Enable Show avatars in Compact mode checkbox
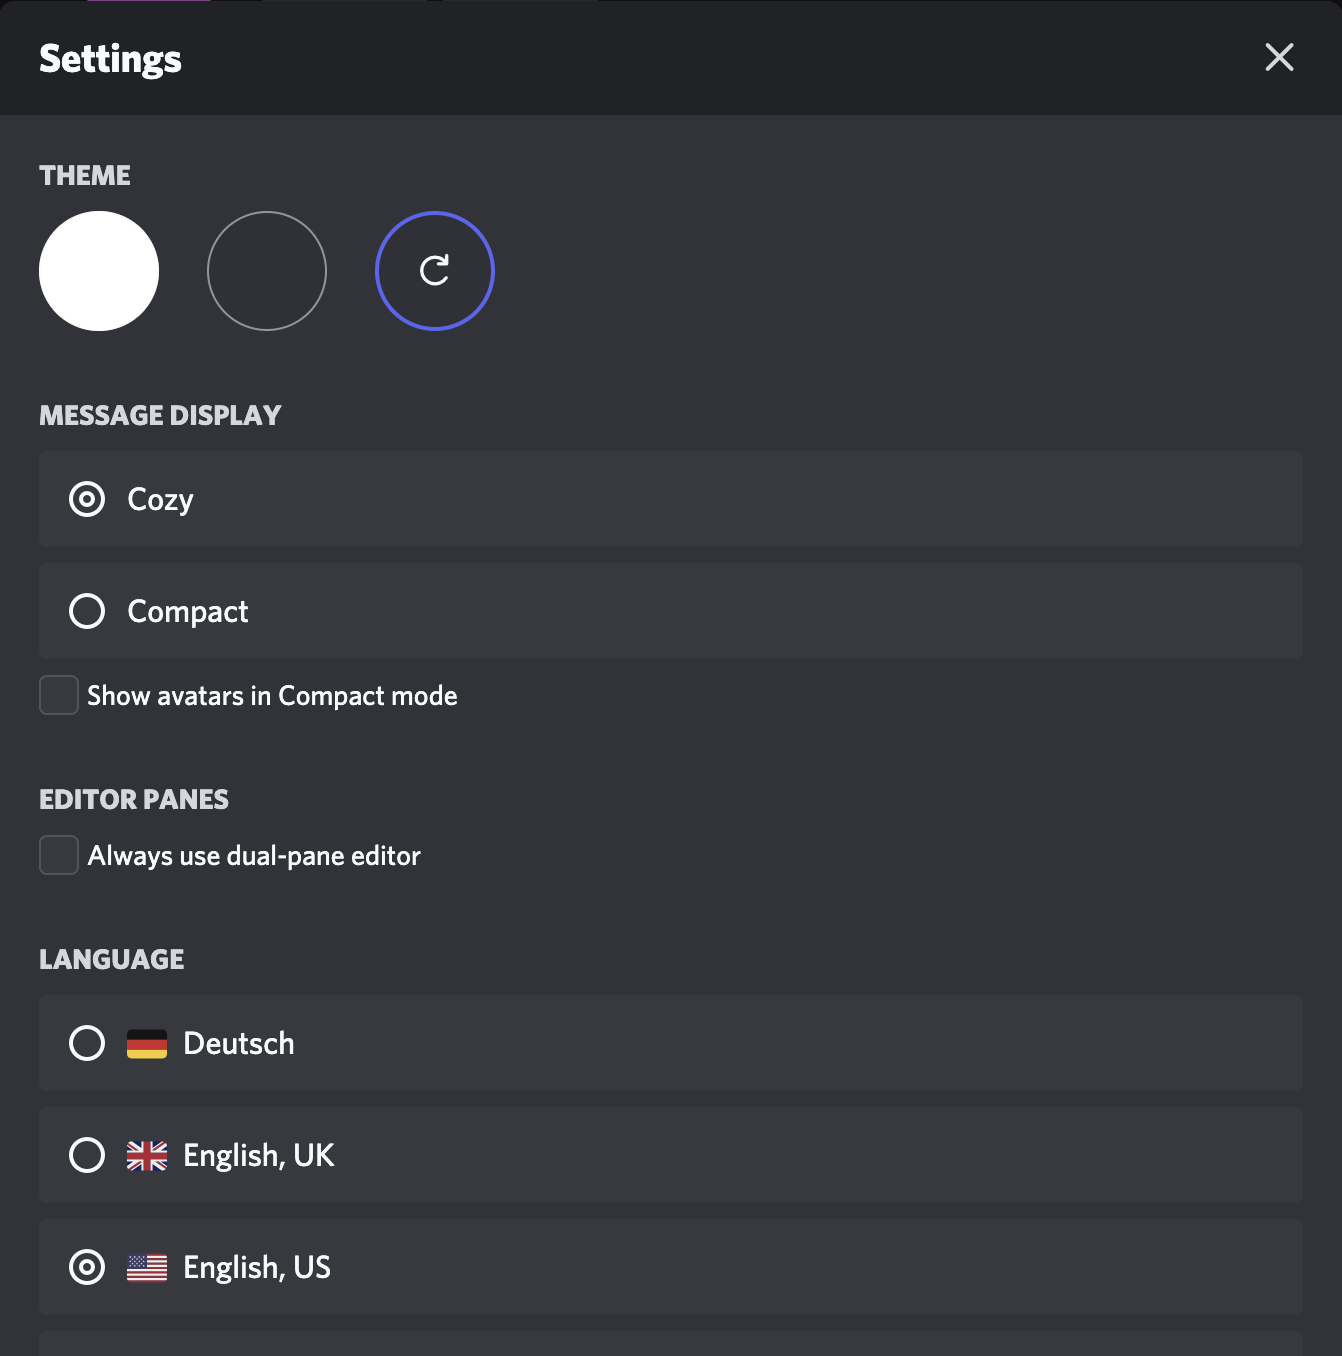 pos(59,695)
